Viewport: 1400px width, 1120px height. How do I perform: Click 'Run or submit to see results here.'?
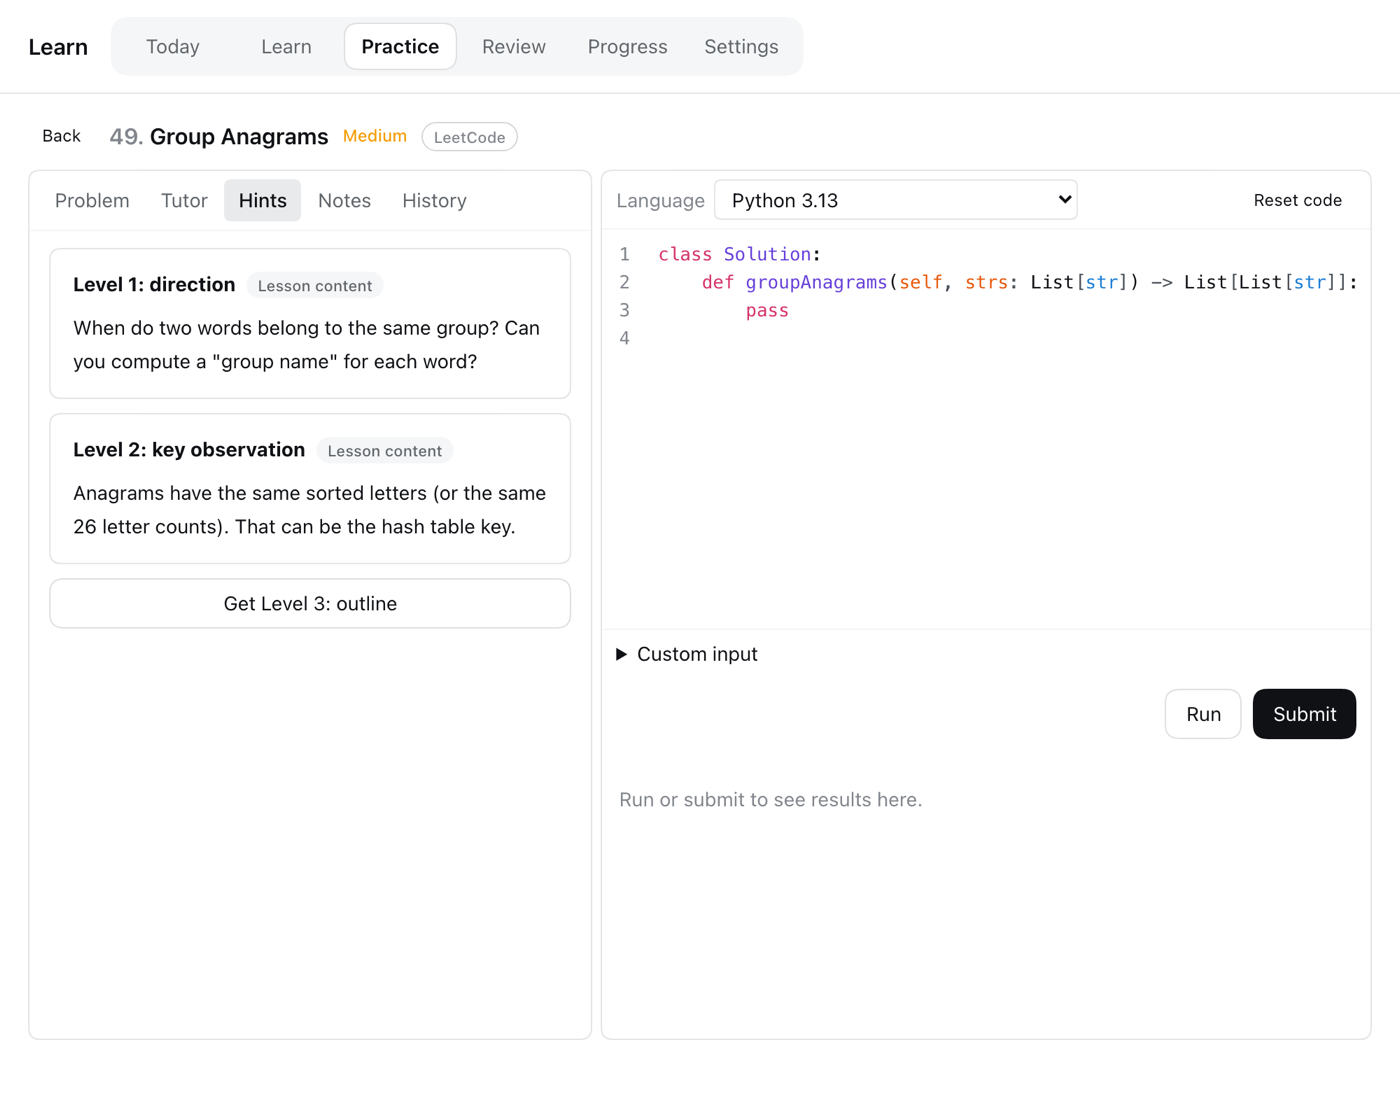[x=771, y=800]
